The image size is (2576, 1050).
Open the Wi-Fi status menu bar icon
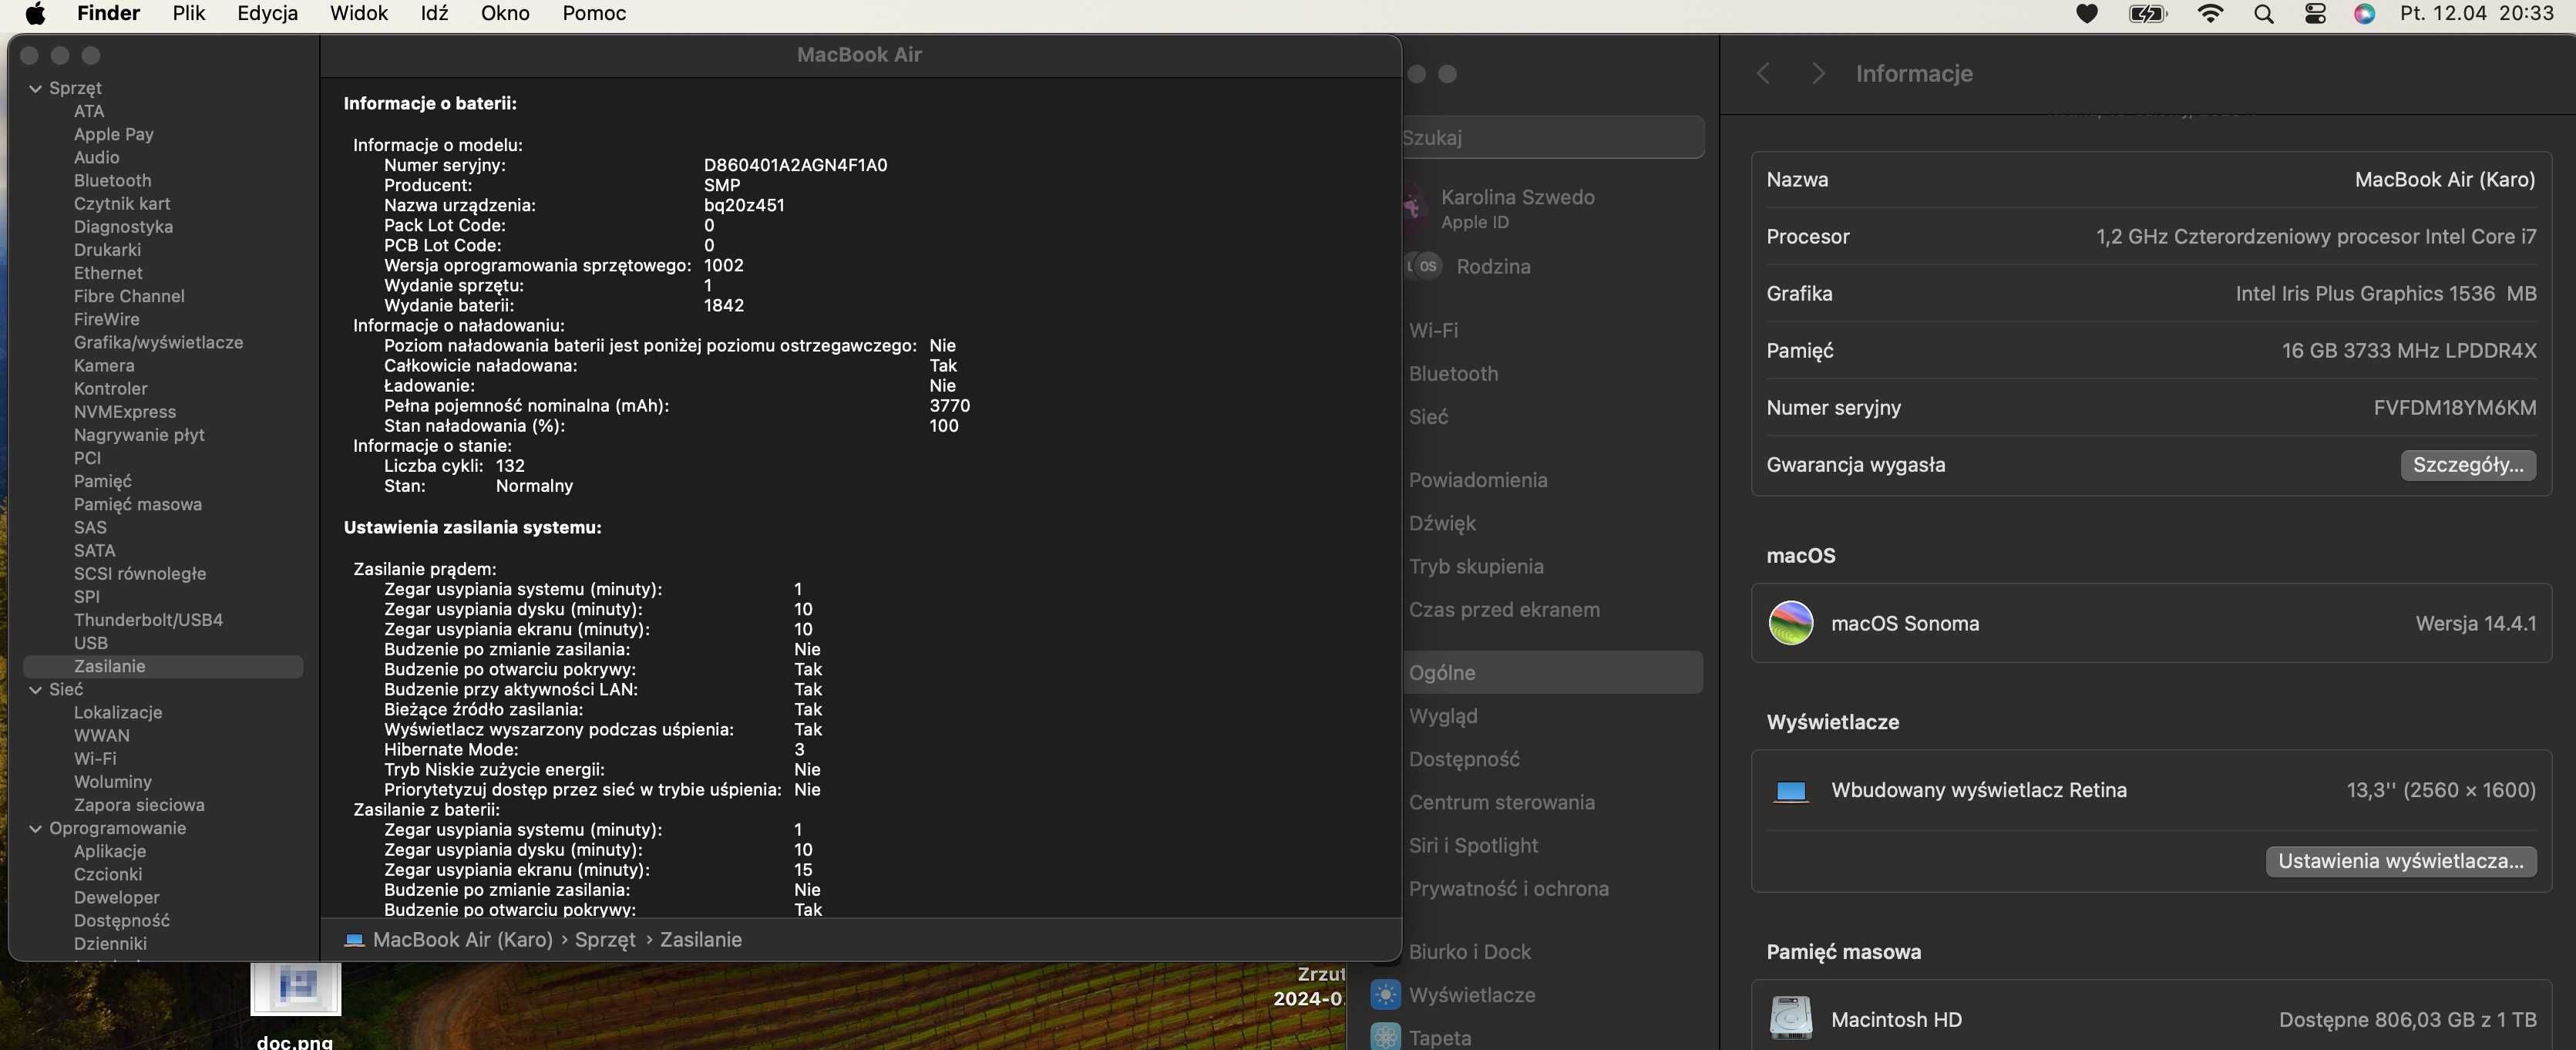pos(2210,14)
